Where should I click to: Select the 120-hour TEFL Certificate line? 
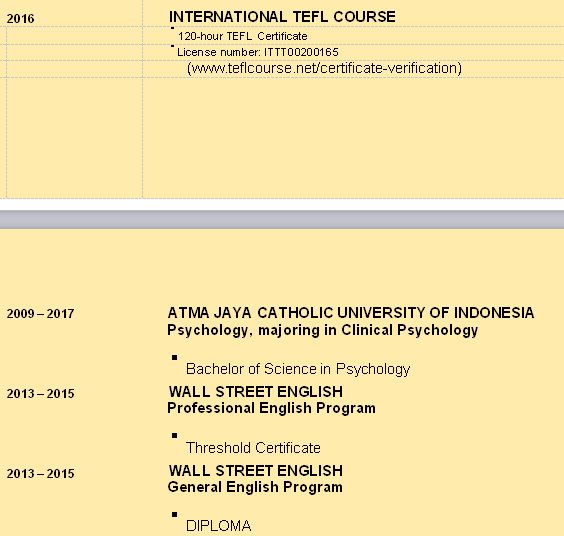click(x=243, y=36)
